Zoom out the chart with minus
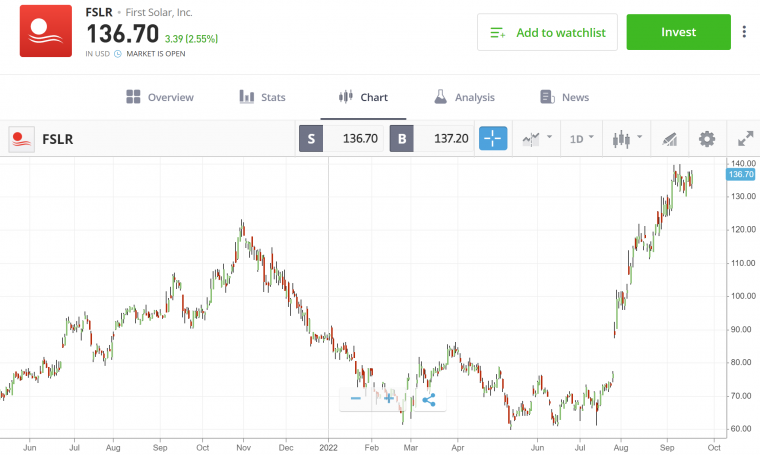The height and width of the screenshot is (455, 760). click(x=355, y=399)
